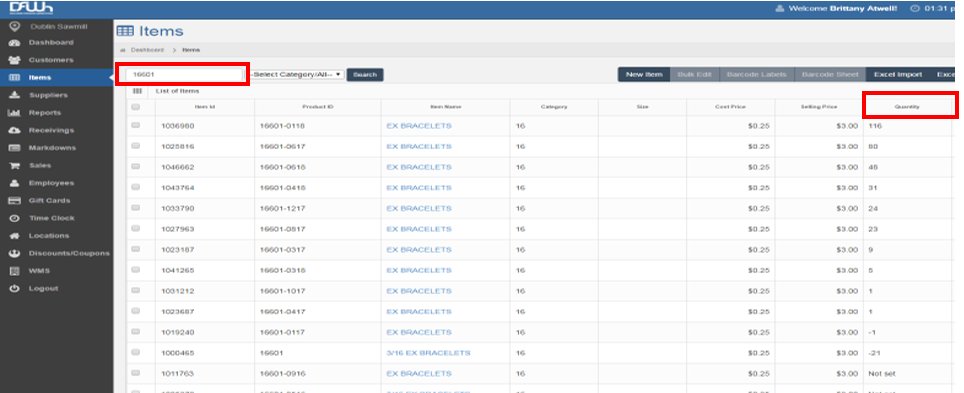Image resolution: width=964 pixels, height=393 pixels.
Task: Check the box for item 1043764
Action: click(136, 188)
